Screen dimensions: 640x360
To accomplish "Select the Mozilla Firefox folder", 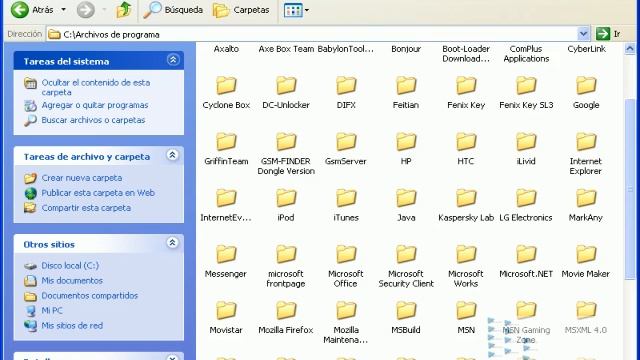I will (x=286, y=318).
